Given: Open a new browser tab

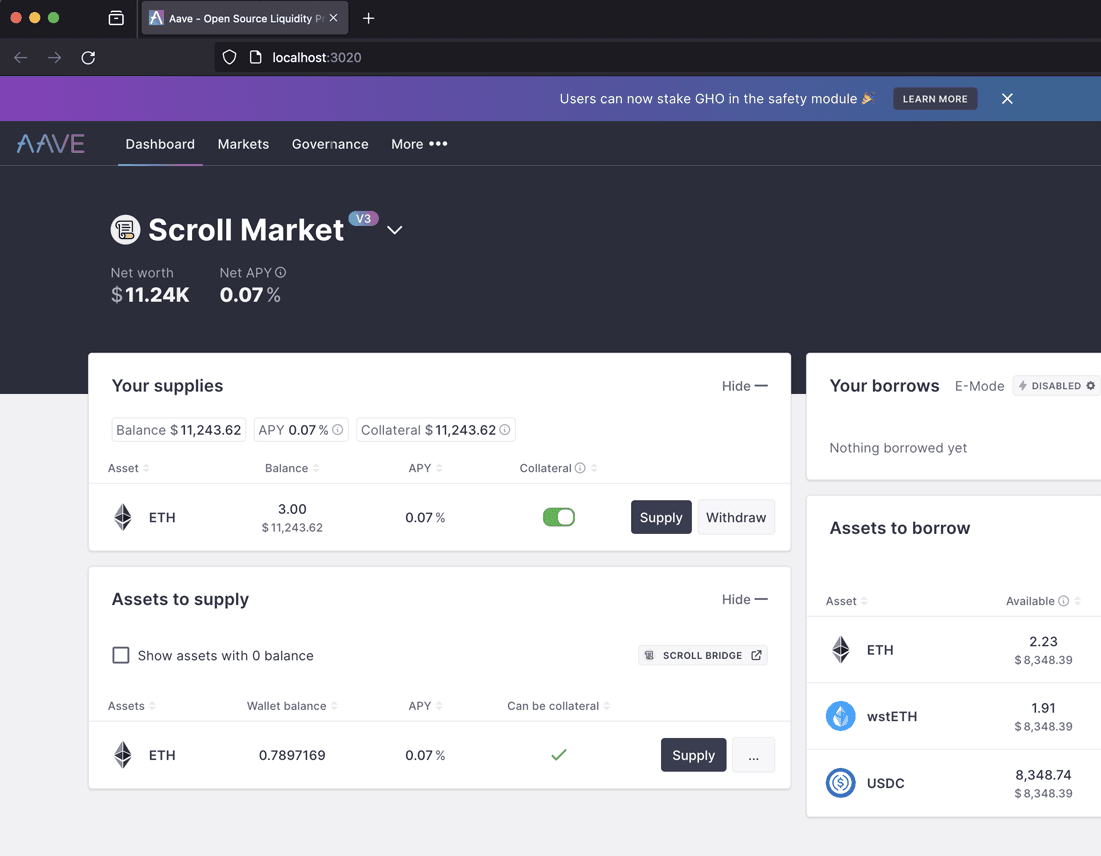Looking at the screenshot, I should 369,18.
